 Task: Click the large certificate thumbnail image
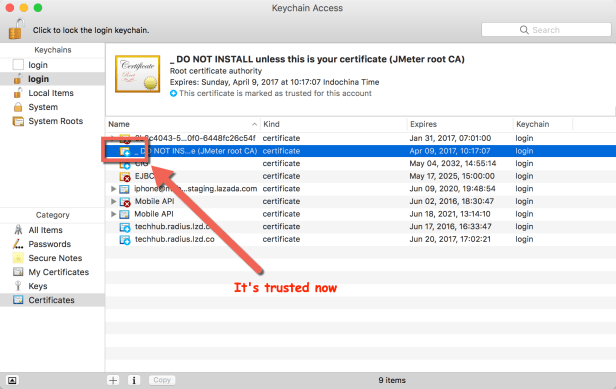[138, 74]
